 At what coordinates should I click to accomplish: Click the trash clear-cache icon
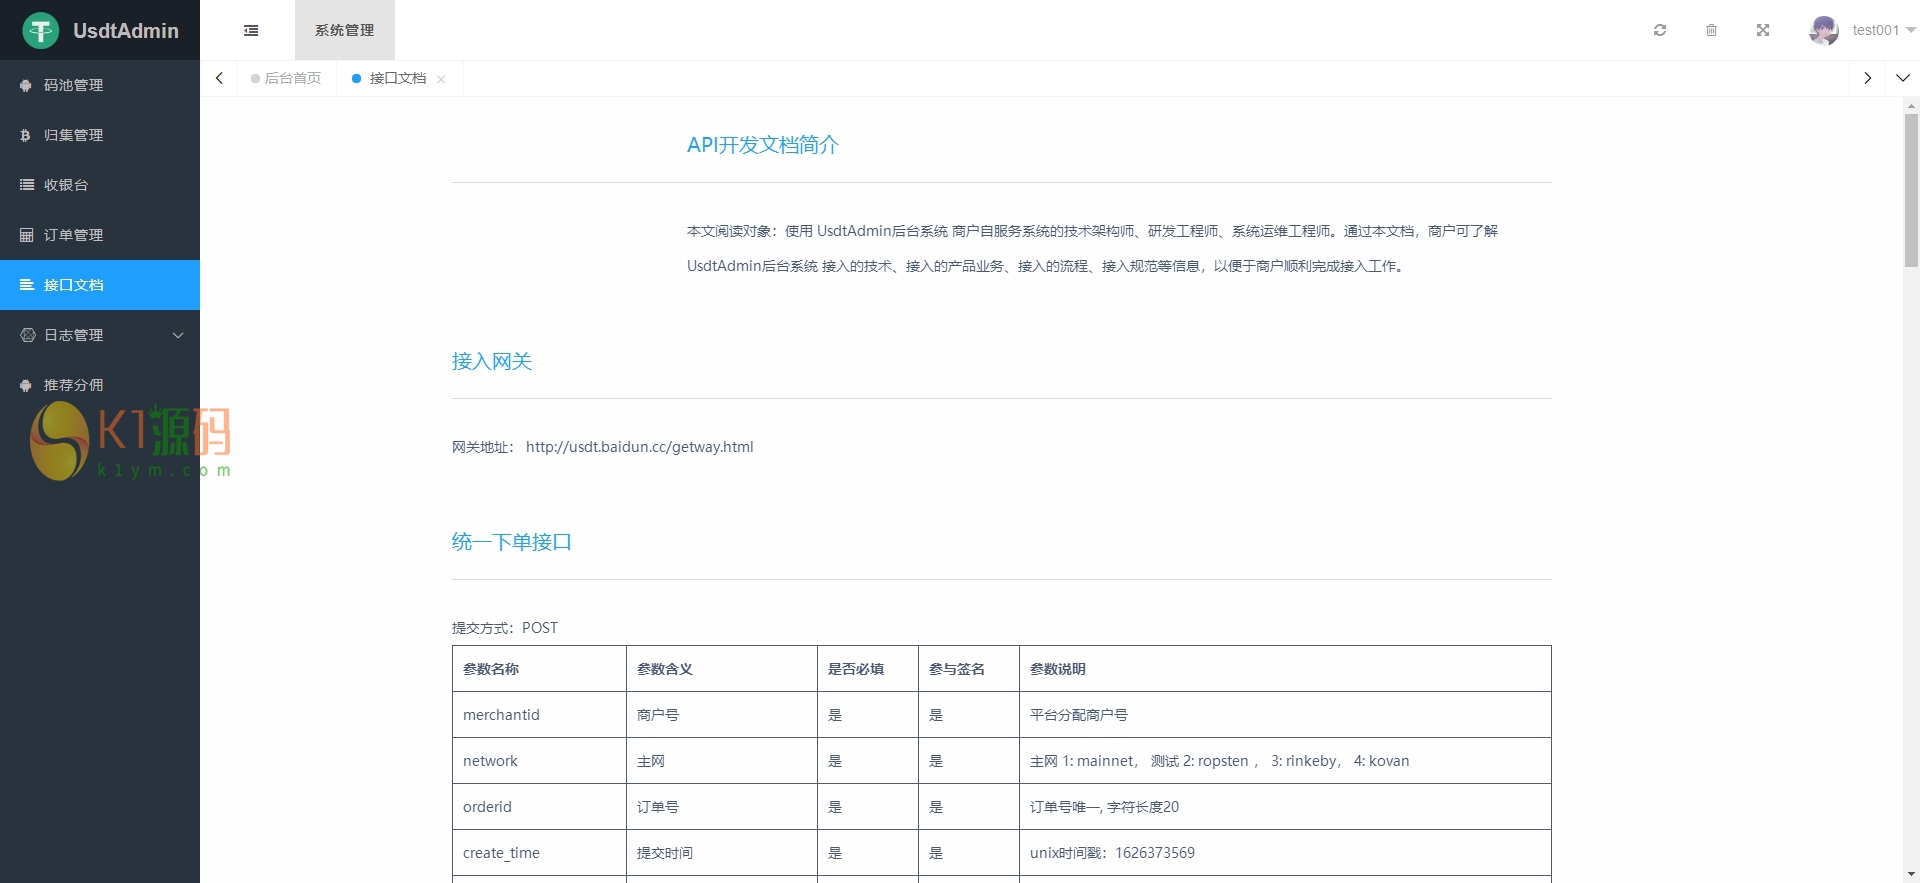tap(1711, 30)
